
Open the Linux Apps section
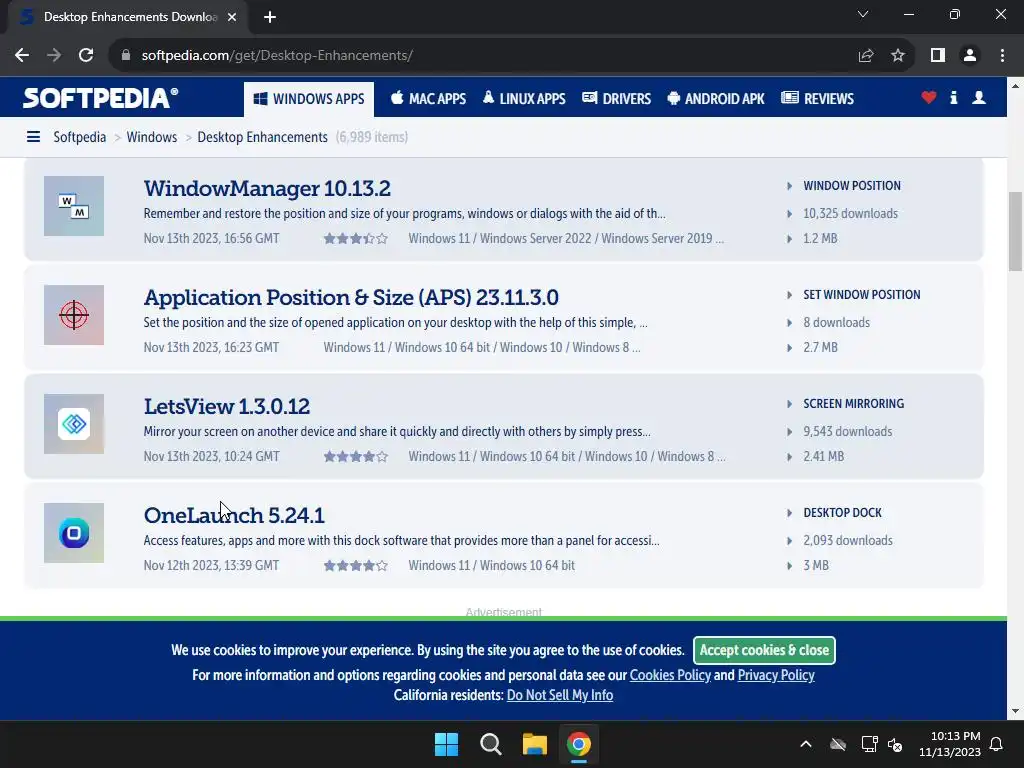524,99
